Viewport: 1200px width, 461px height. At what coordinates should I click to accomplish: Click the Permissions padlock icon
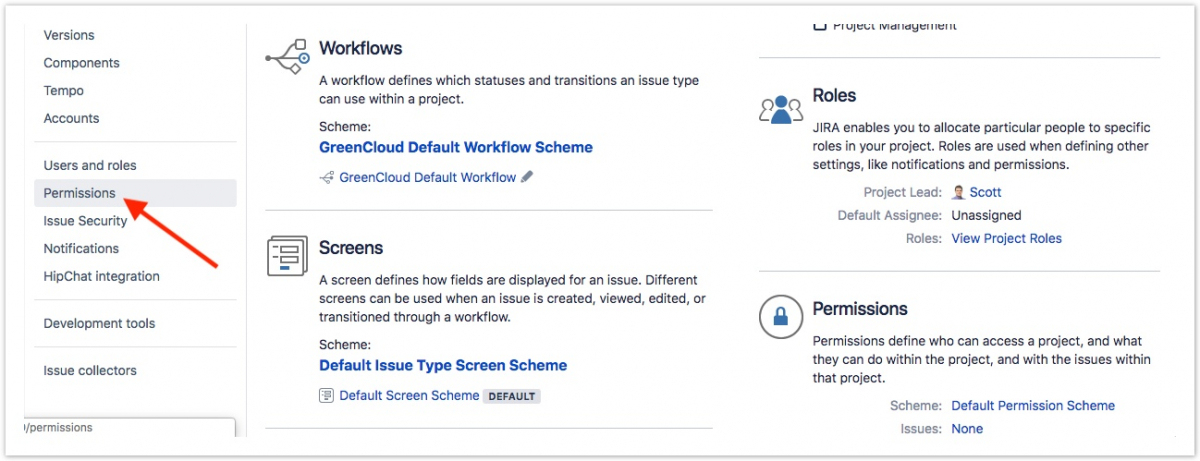pyautogui.click(x=780, y=317)
